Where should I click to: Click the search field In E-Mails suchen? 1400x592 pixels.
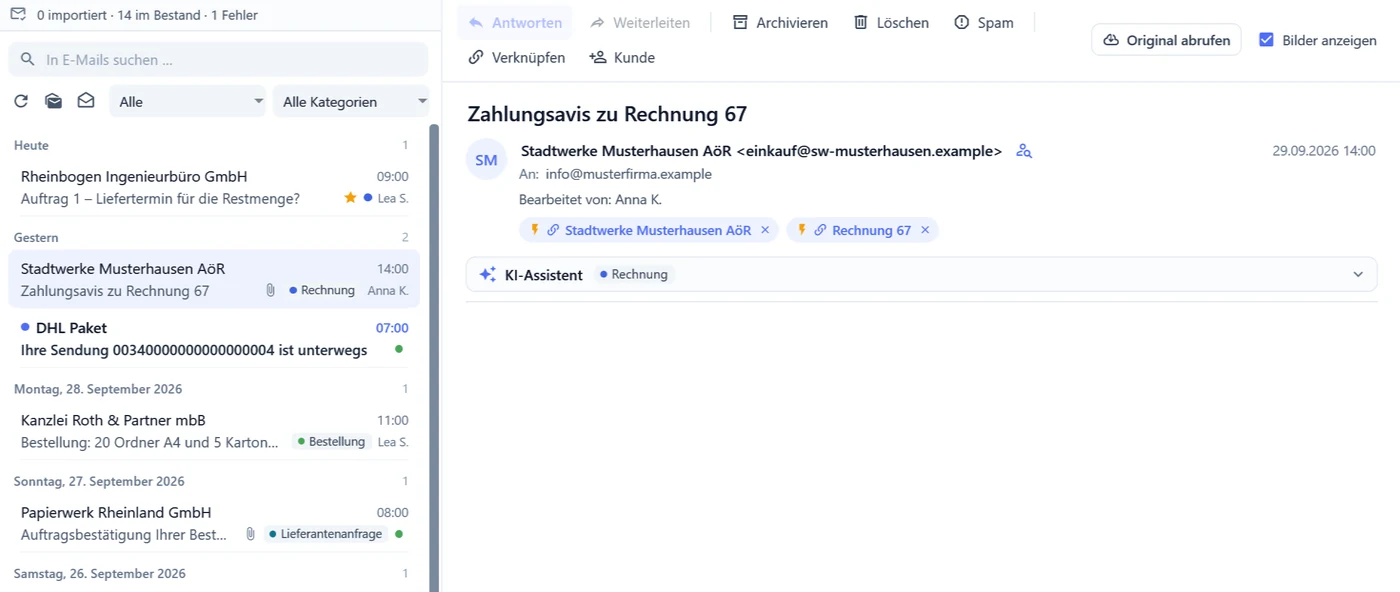(218, 60)
